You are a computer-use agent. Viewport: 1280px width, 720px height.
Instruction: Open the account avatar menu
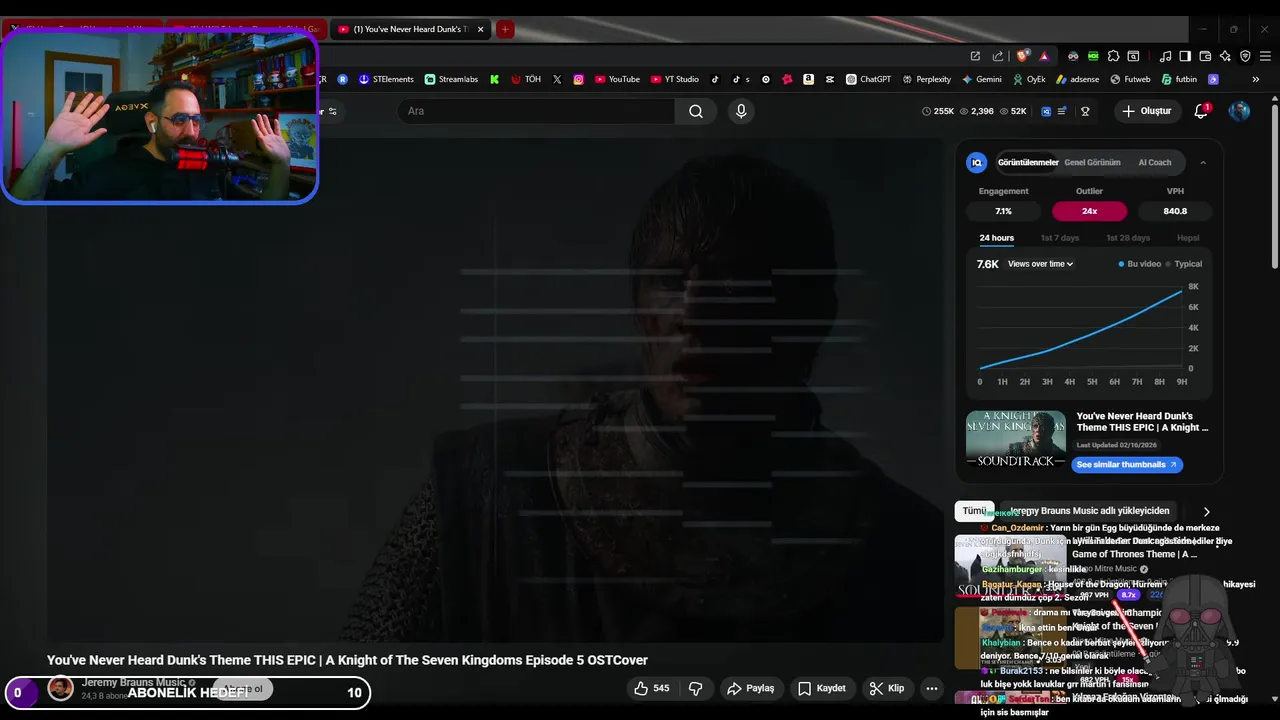(1239, 111)
